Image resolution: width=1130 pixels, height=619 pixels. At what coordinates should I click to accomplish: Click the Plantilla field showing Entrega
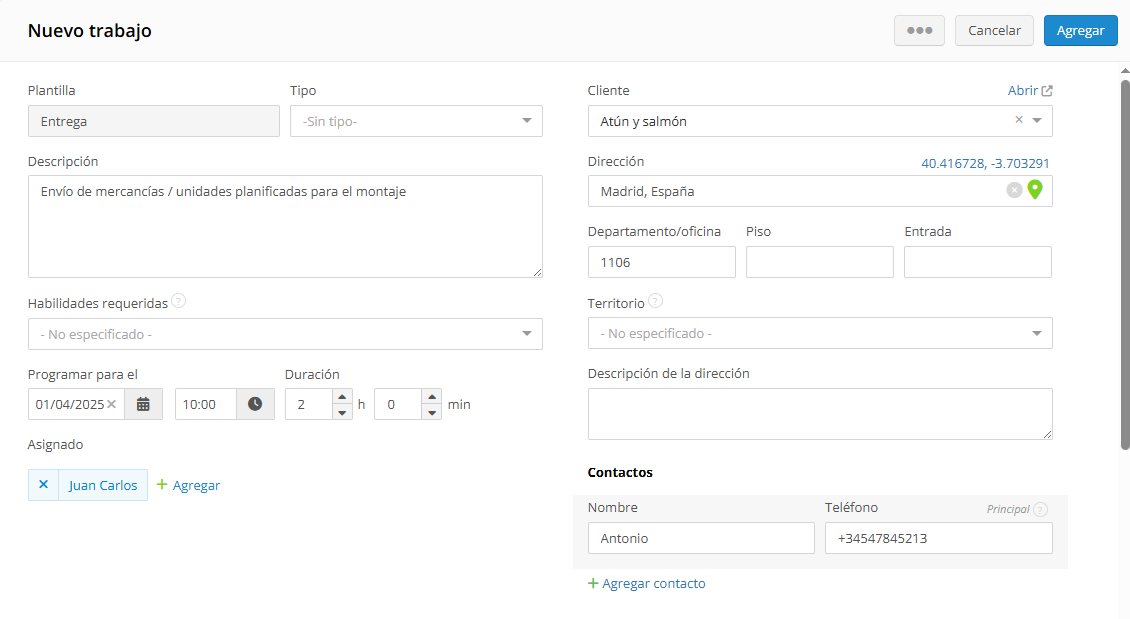[154, 121]
